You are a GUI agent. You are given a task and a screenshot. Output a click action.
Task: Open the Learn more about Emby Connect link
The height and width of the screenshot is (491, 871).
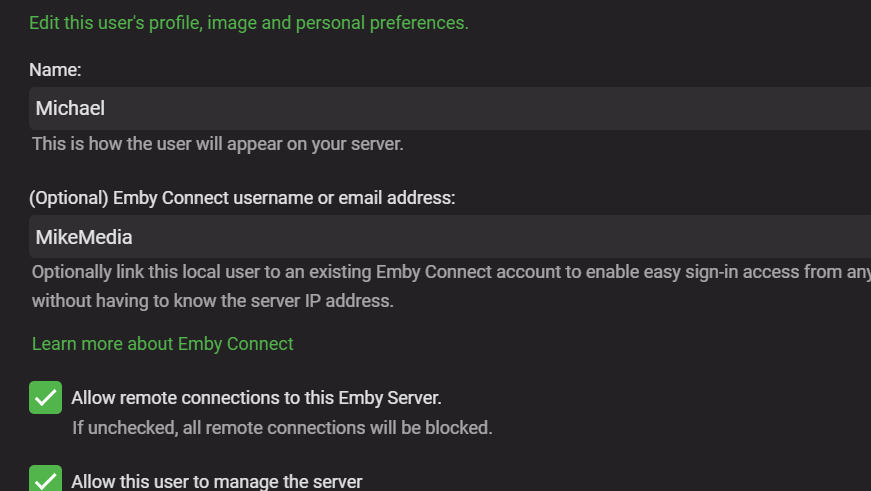point(163,344)
